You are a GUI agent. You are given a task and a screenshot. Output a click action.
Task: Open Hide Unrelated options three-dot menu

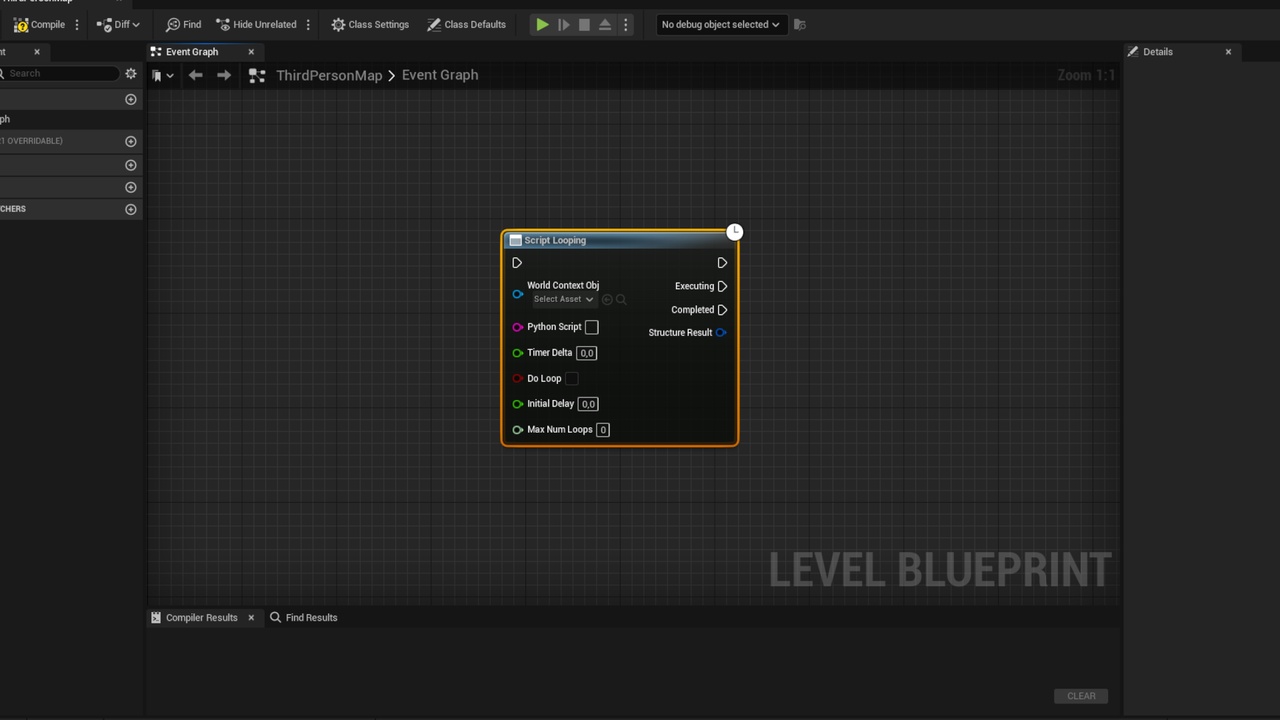(308, 24)
